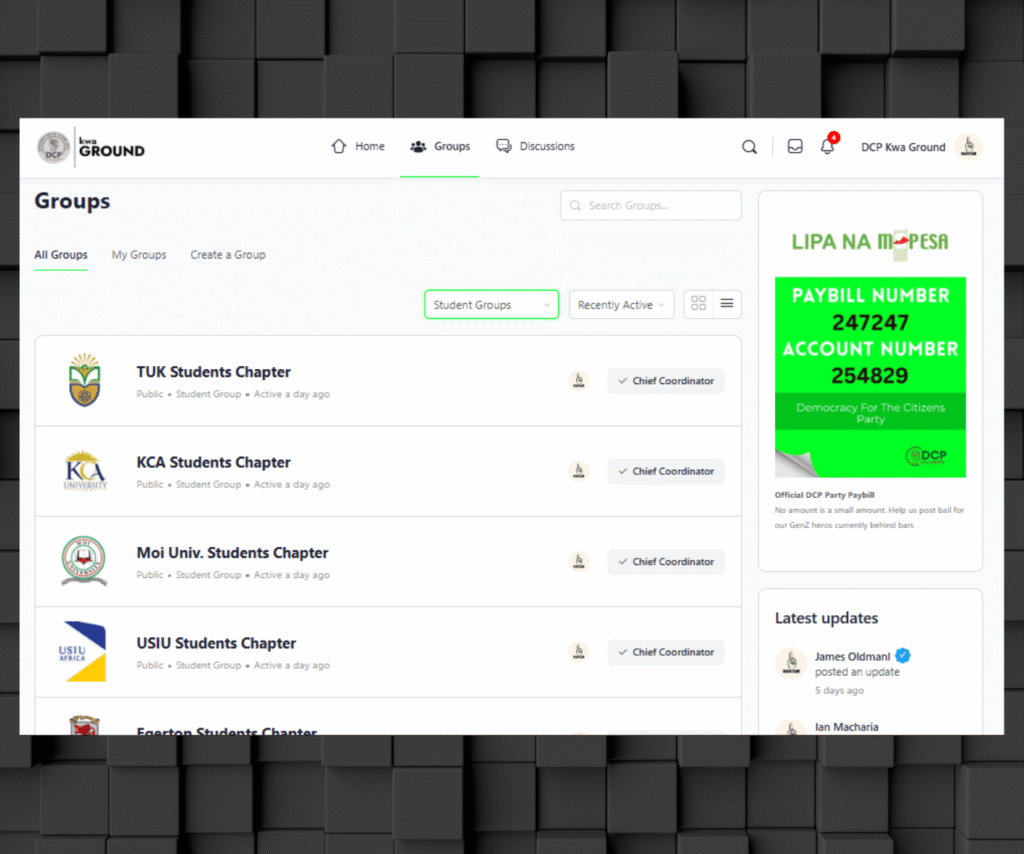
Task: Open the TUK Students Chapter group
Action: 214,372
